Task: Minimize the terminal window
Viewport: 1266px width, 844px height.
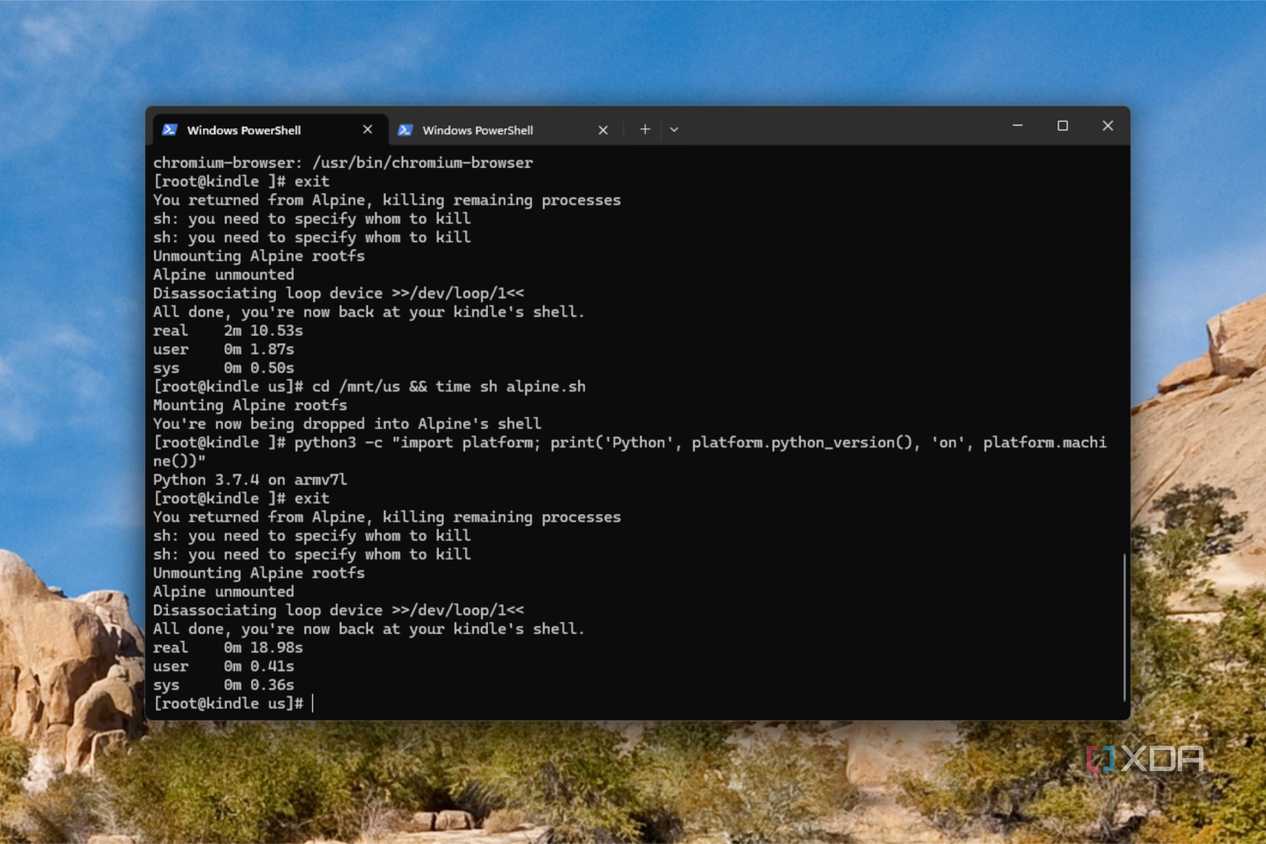Action: click(1017, 126)
